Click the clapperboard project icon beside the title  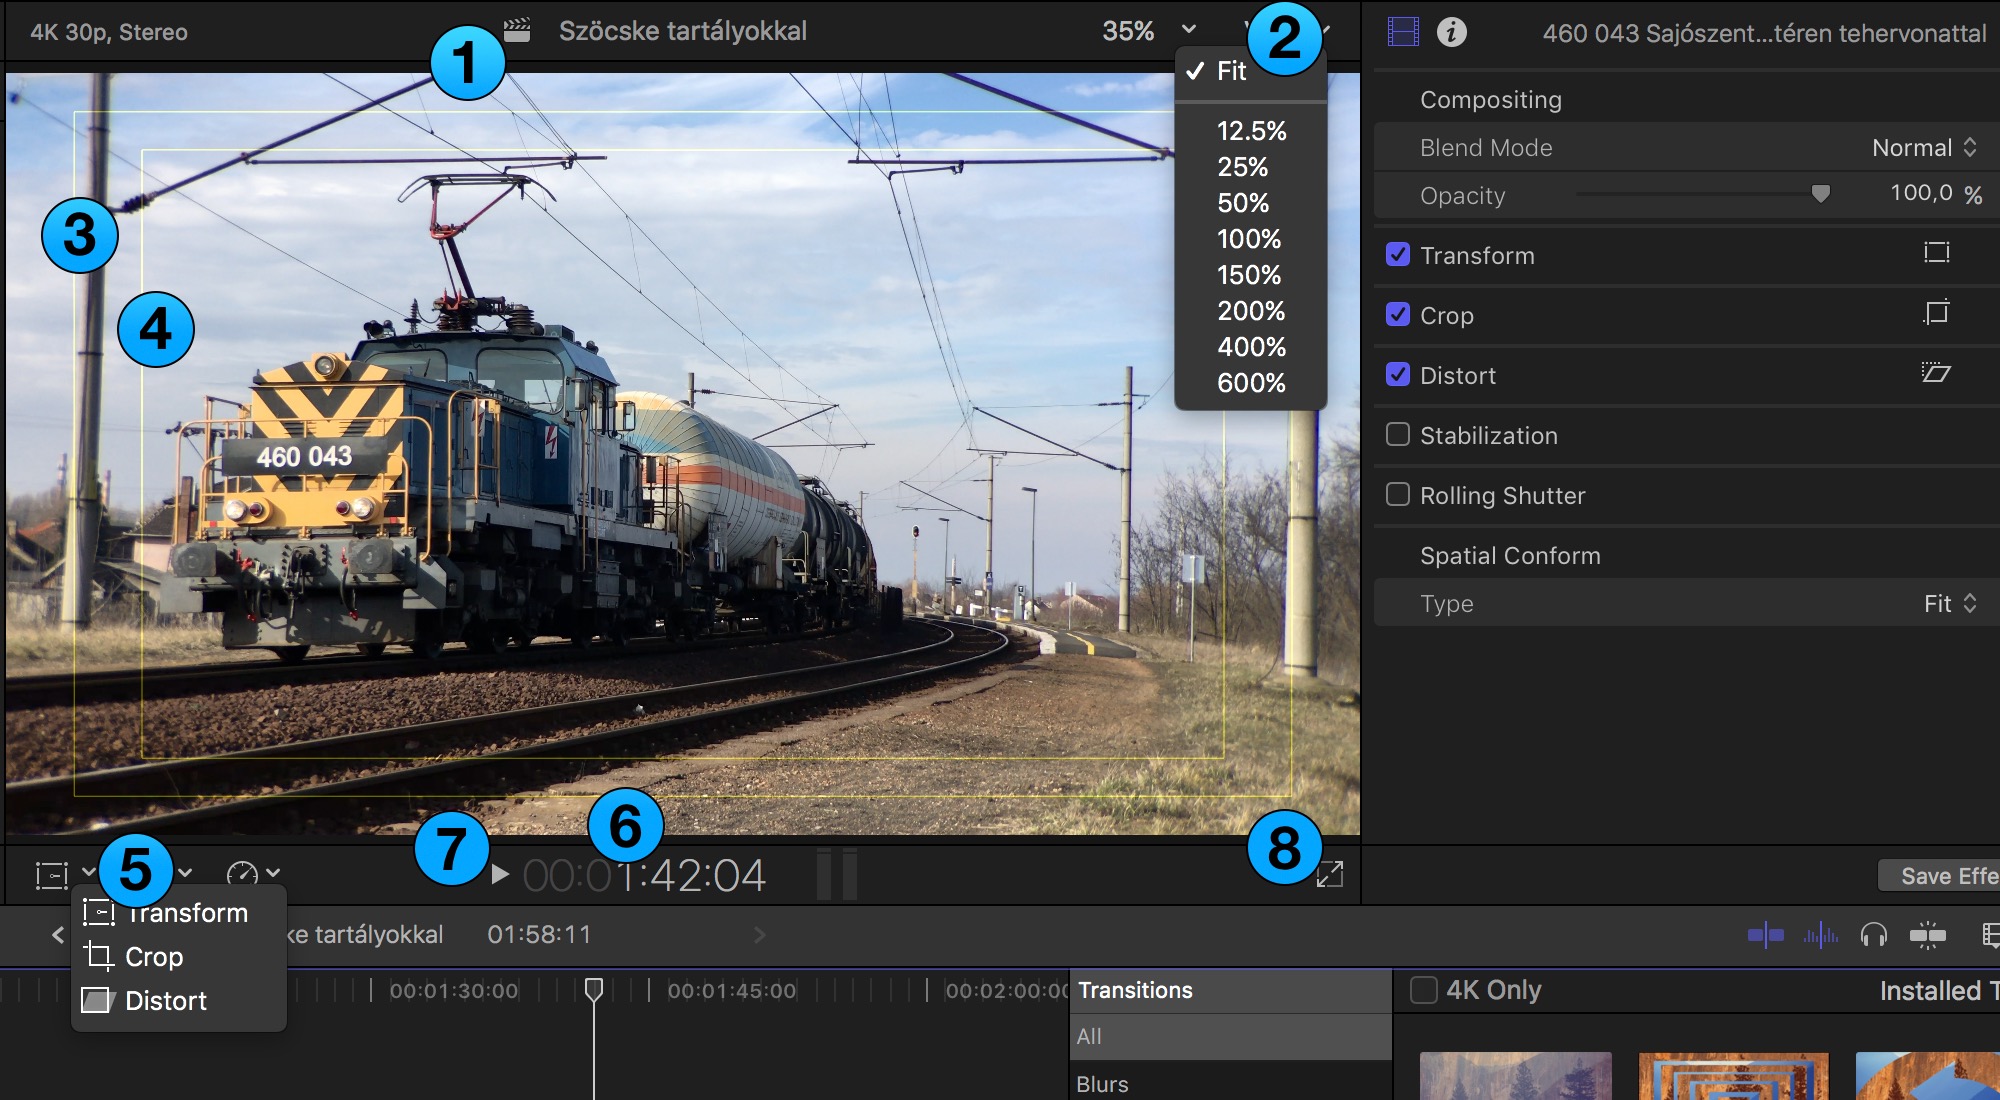(x=517, y=30)
